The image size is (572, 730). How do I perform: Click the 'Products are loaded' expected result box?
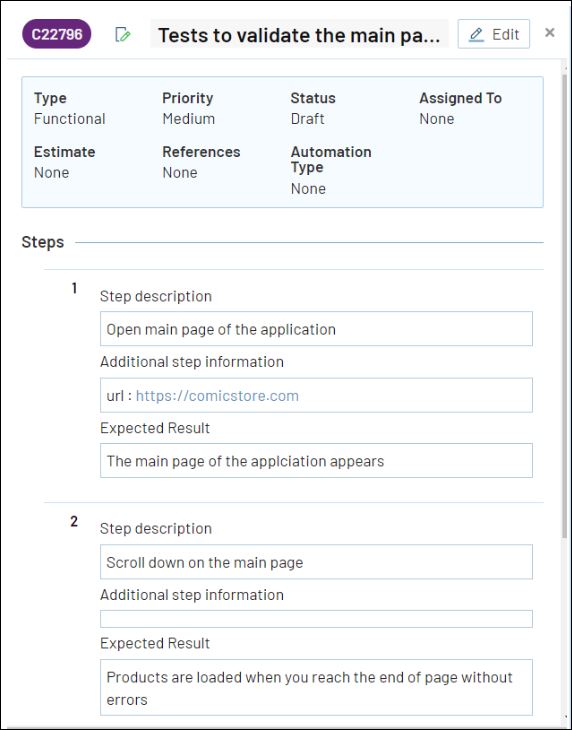(x=316, y=687)
